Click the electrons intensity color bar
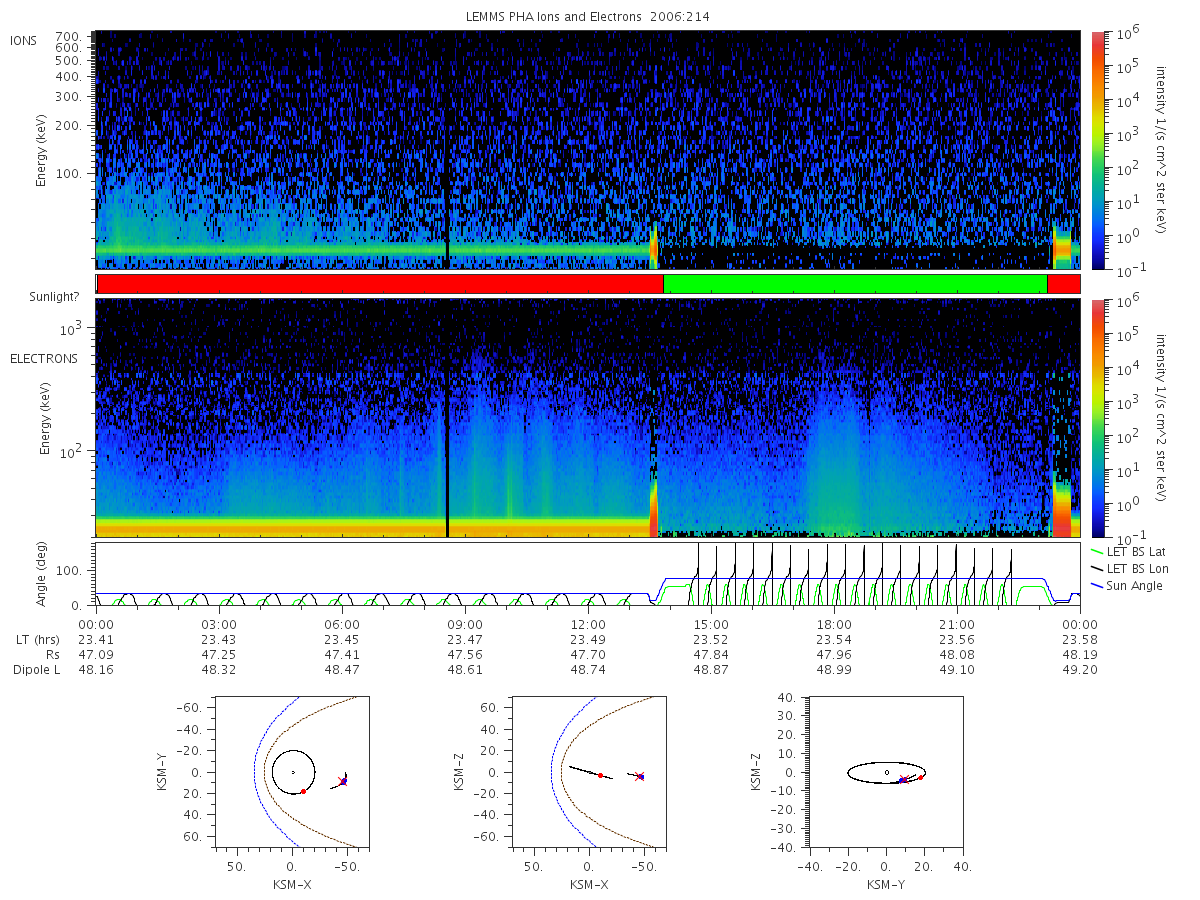The height and width of the screenshot is (900, 1200). (x=1098, y=418)
